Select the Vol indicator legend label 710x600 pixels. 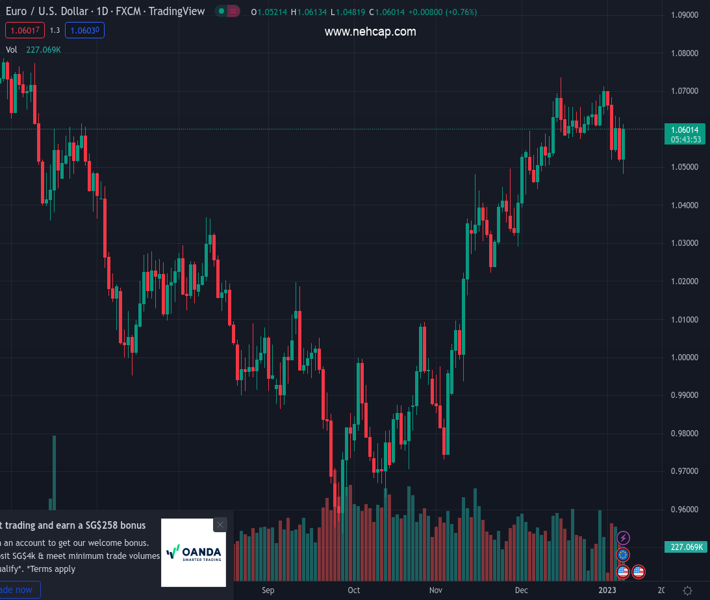pos(11,49)
